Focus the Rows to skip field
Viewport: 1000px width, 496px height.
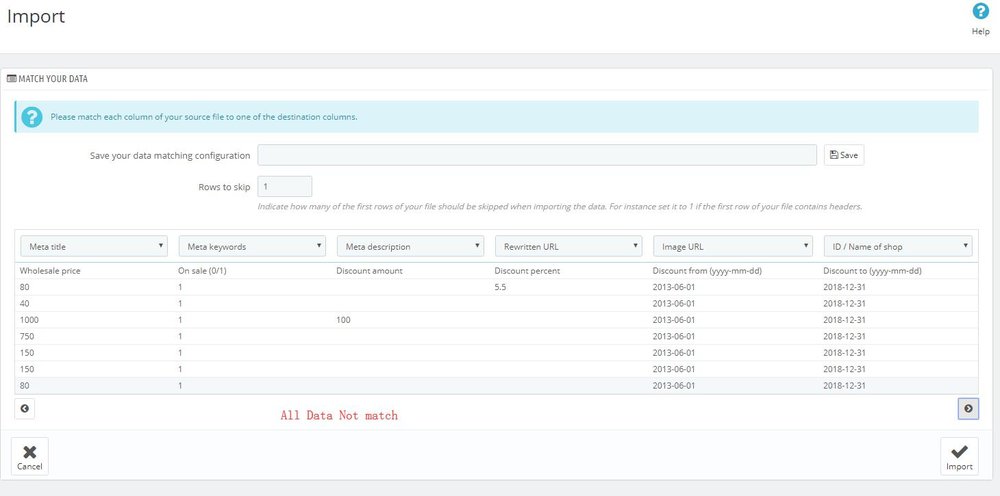point(285,187)
